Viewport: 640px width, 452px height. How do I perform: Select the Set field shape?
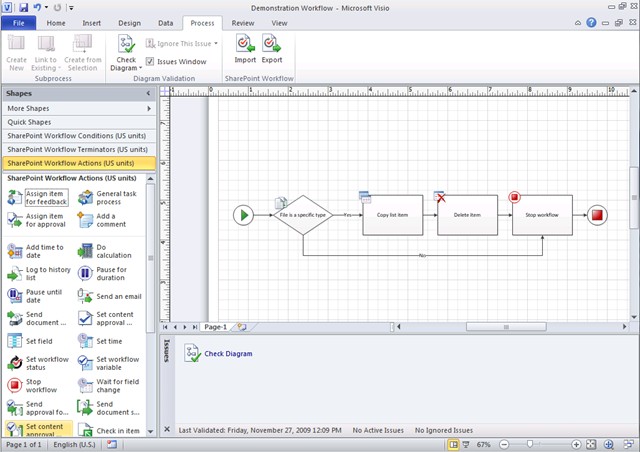click(x=30, y=341)
